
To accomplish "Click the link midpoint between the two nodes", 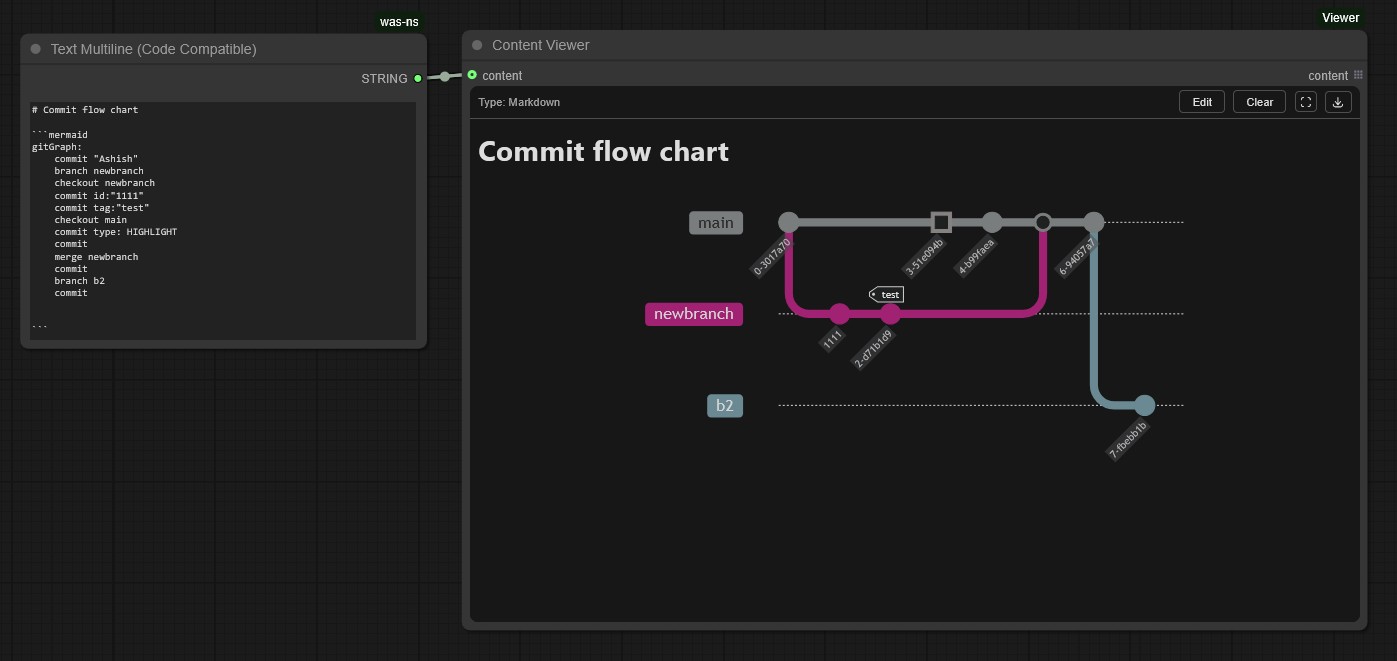I will coord(445,76).
